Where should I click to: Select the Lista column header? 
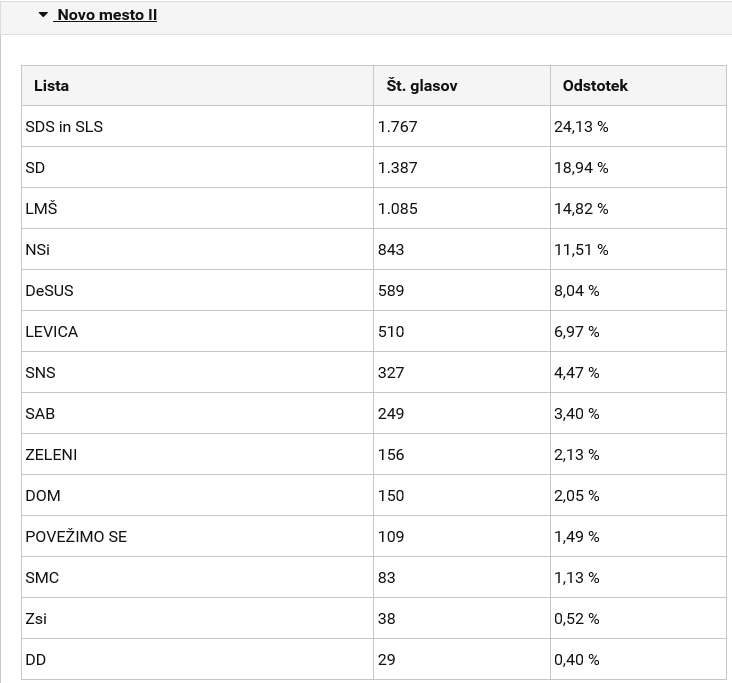[51, 86]
